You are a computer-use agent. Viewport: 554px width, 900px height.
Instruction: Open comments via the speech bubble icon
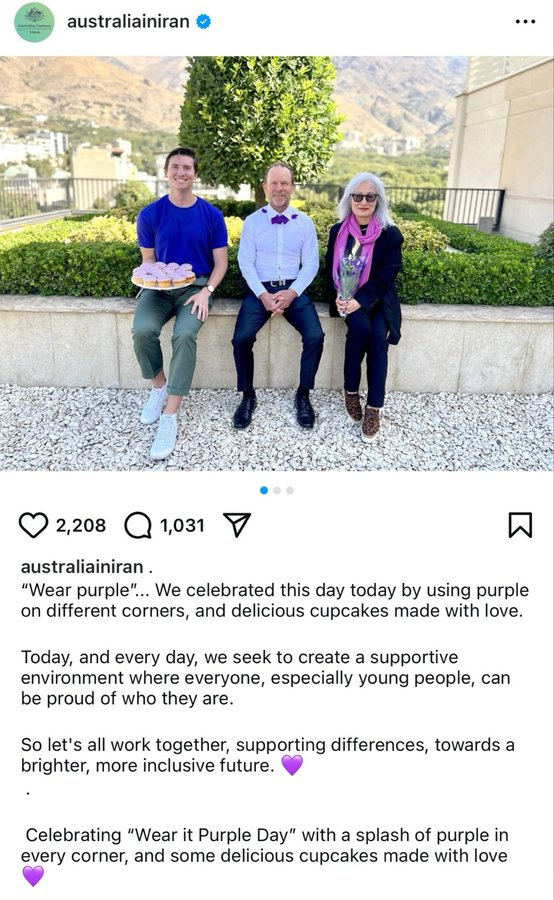click(138, 525)
